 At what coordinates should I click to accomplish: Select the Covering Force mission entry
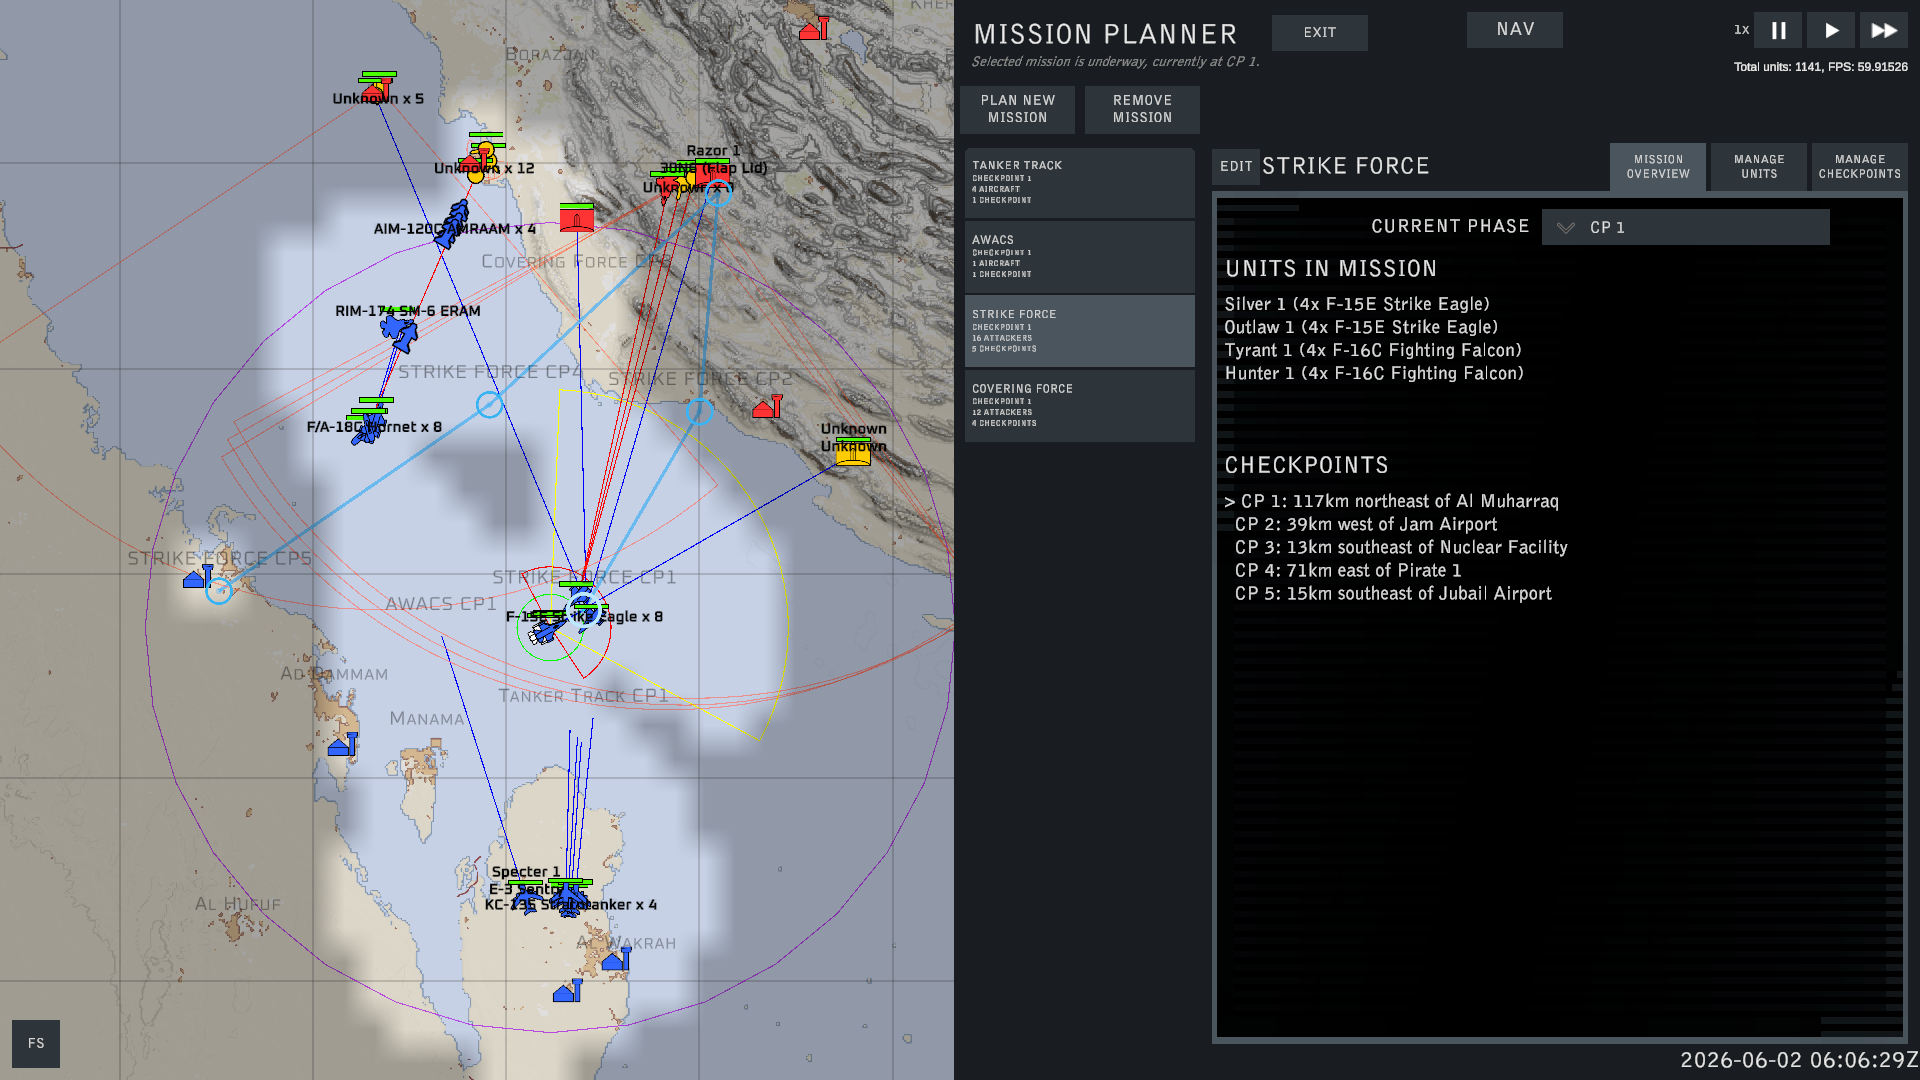tap(1080, 405)
